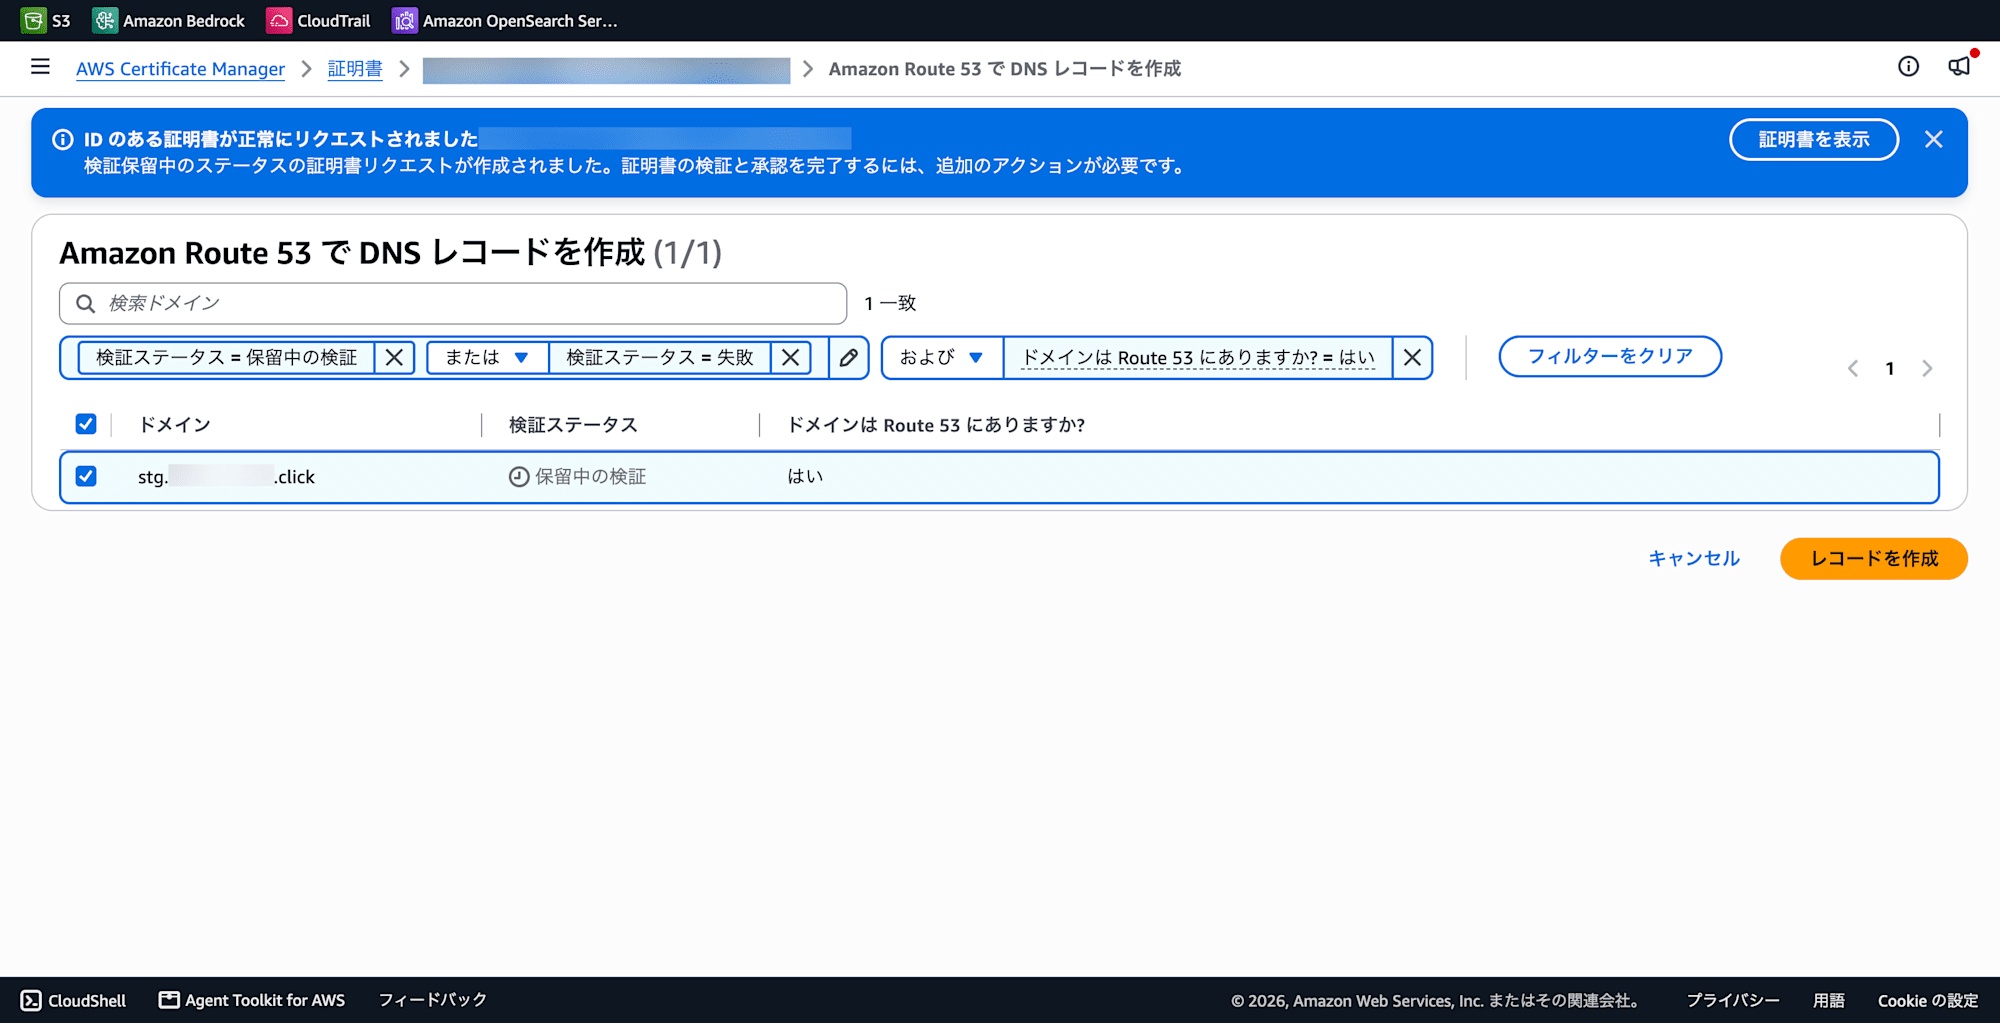Edit the filter group with pencil icon

pyautogui.click(x=849, y=357)
